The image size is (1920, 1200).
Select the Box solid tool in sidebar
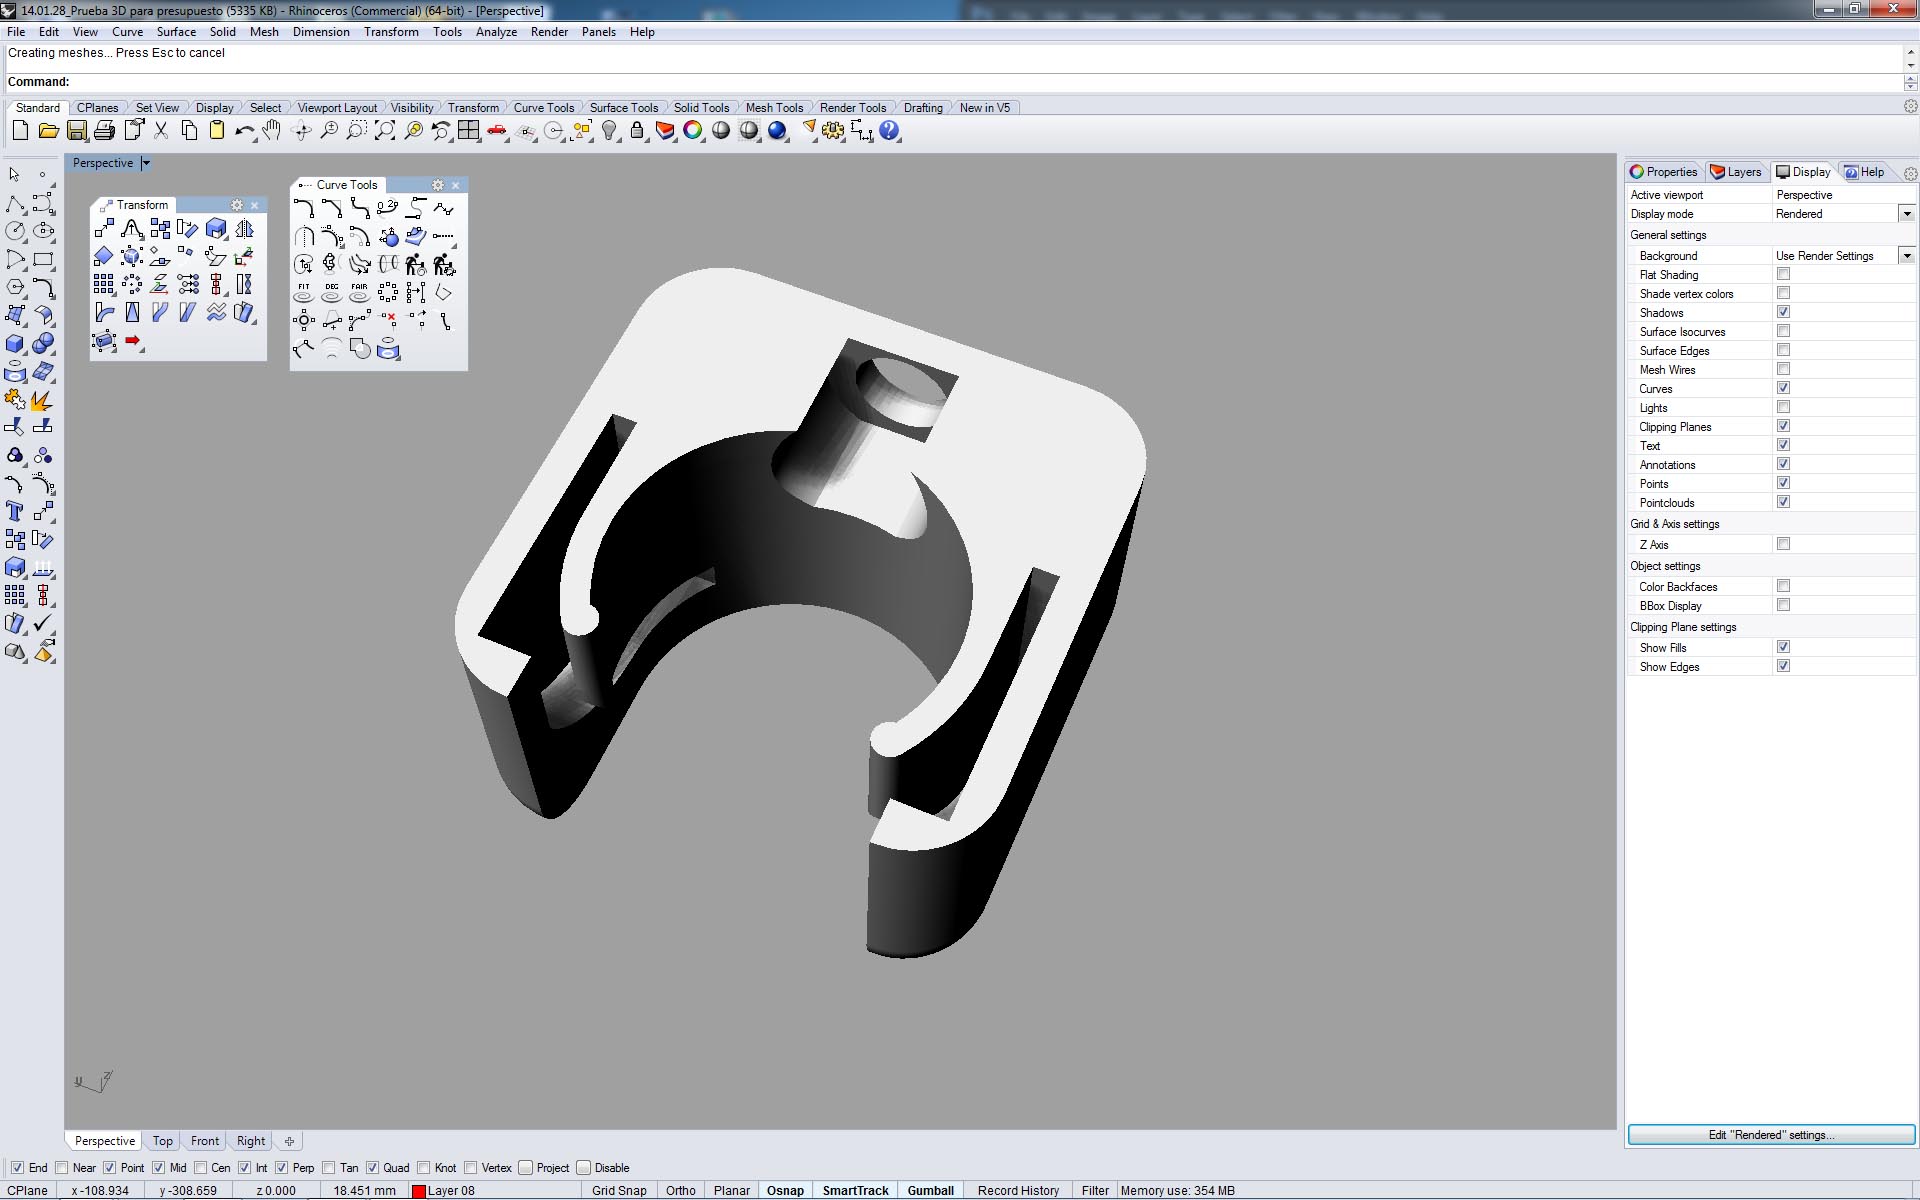[x=15, y=343]
